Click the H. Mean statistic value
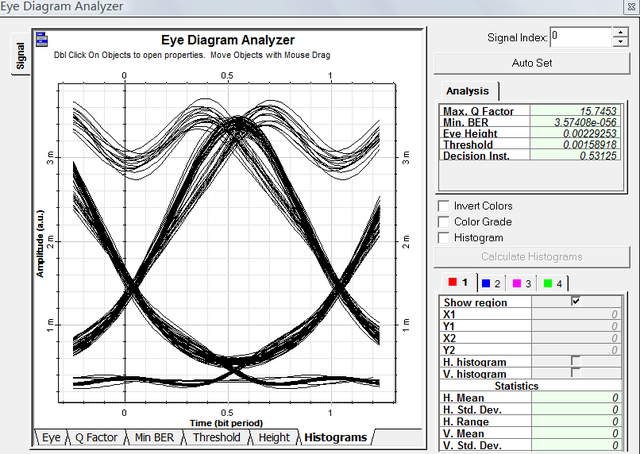Screen dimensions: 640x454 [x=576, y=397]
